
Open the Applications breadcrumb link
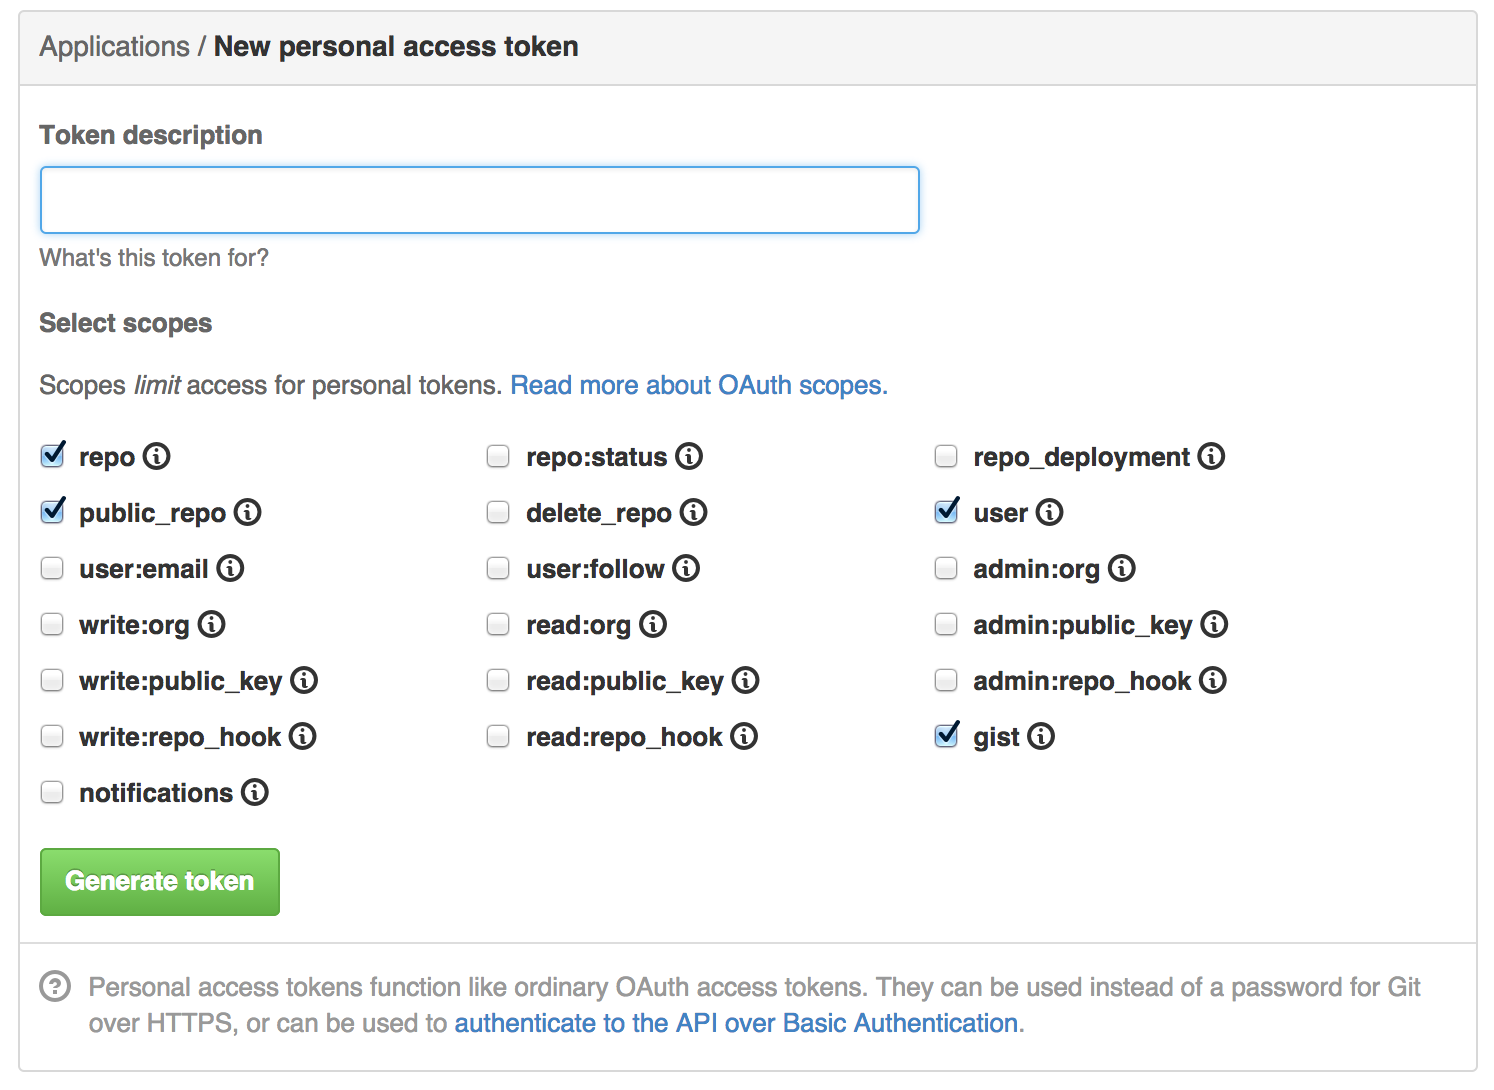click(x=114, y=47)
